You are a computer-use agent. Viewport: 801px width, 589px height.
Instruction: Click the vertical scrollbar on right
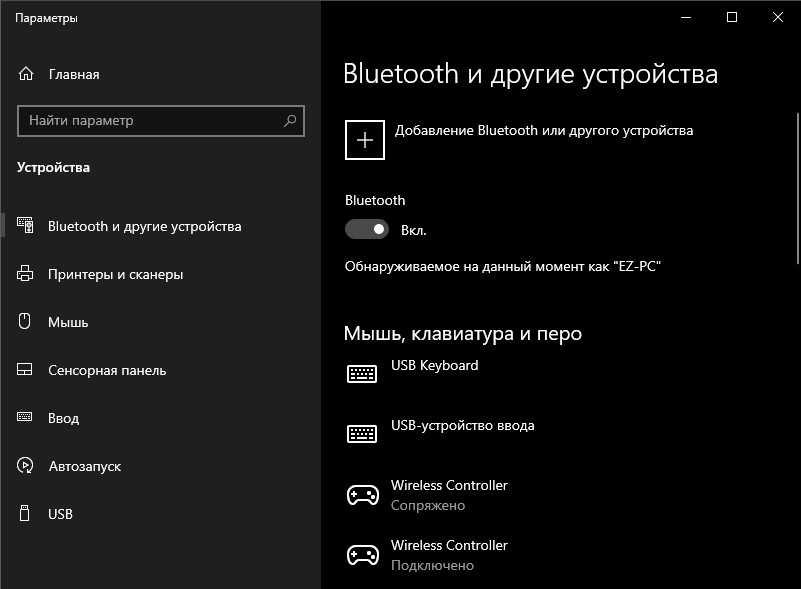pyautogui.click(x=797, y=189)
